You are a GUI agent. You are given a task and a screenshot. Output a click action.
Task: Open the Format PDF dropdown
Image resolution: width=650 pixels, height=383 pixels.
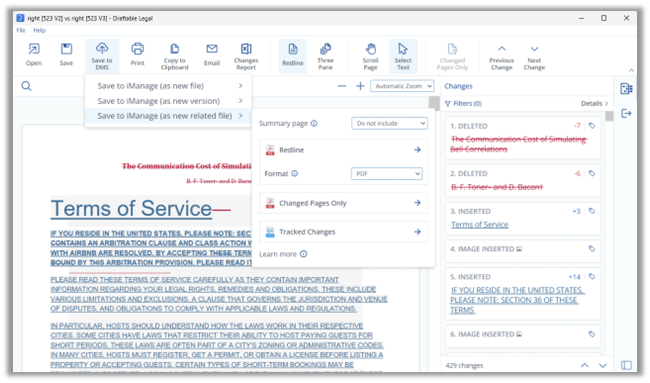[x=386, y=174]
